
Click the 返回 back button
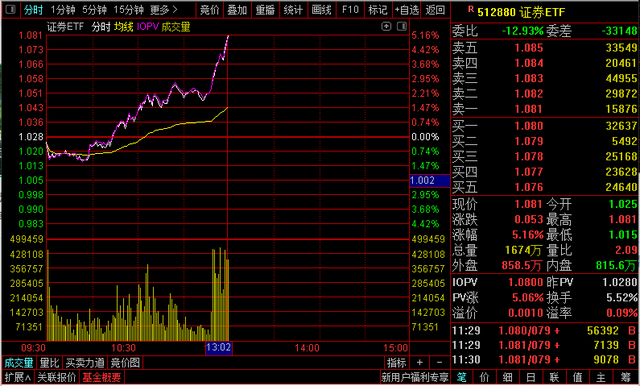[x=435, y=10]
